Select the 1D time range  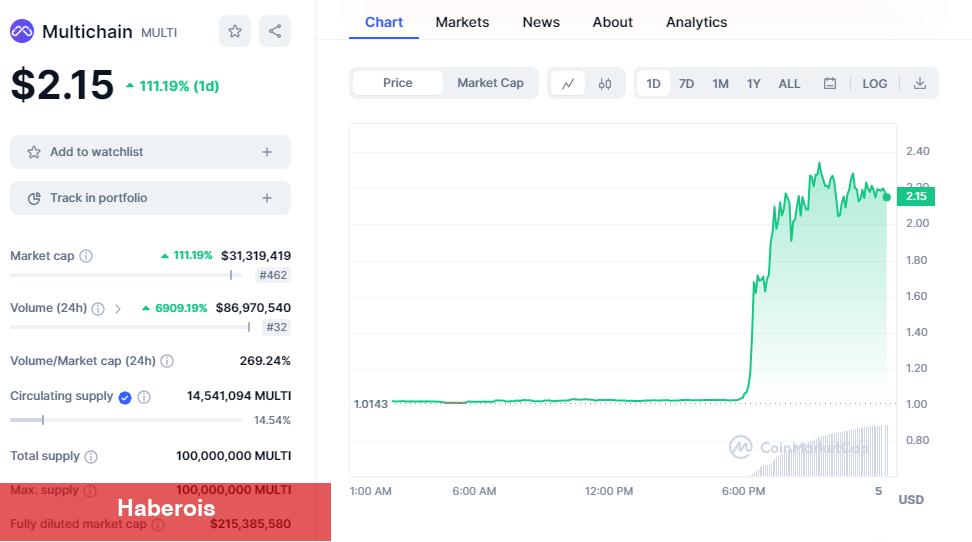point(653,84)
